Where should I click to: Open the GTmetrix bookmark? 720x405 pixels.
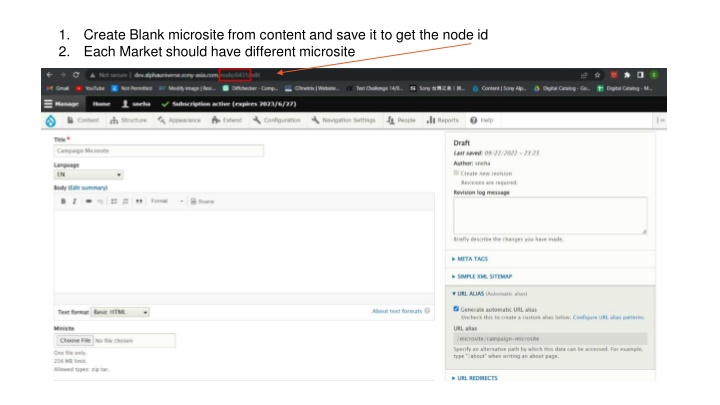pyautogui.click(x=312, y=88)
